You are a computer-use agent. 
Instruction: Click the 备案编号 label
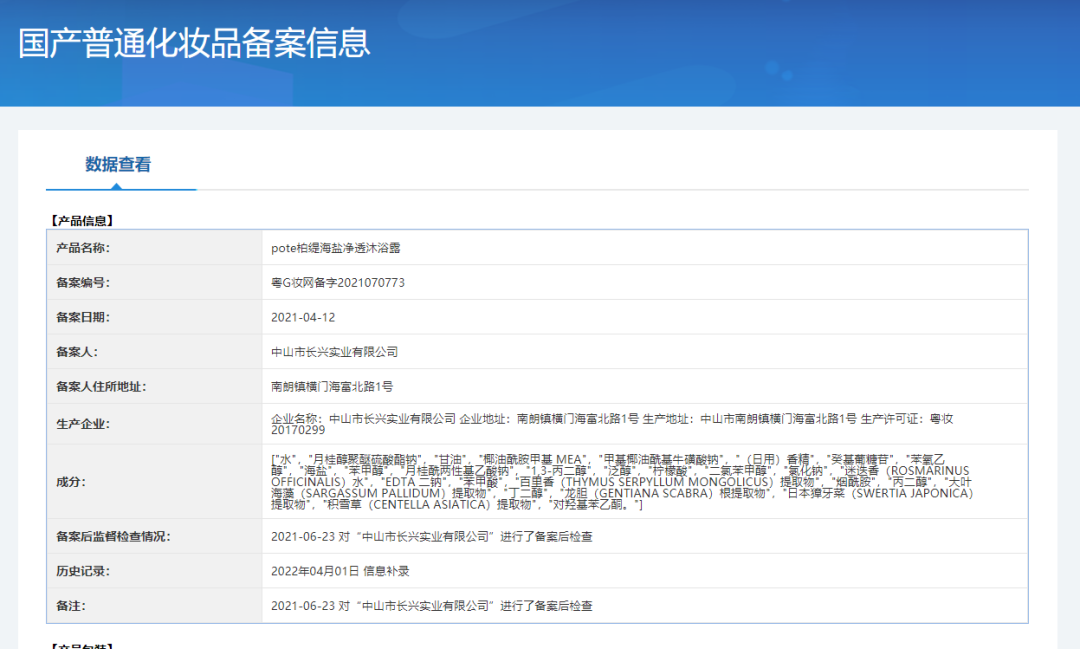tap(83, 282)
